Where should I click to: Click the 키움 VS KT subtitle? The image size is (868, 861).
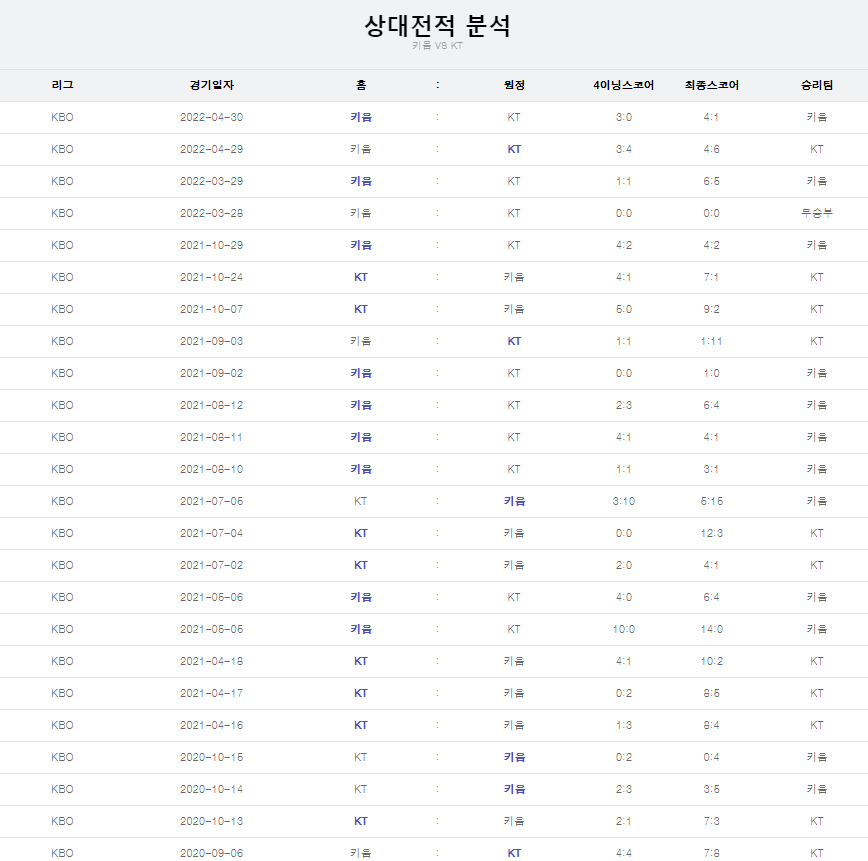pos(437,46)
